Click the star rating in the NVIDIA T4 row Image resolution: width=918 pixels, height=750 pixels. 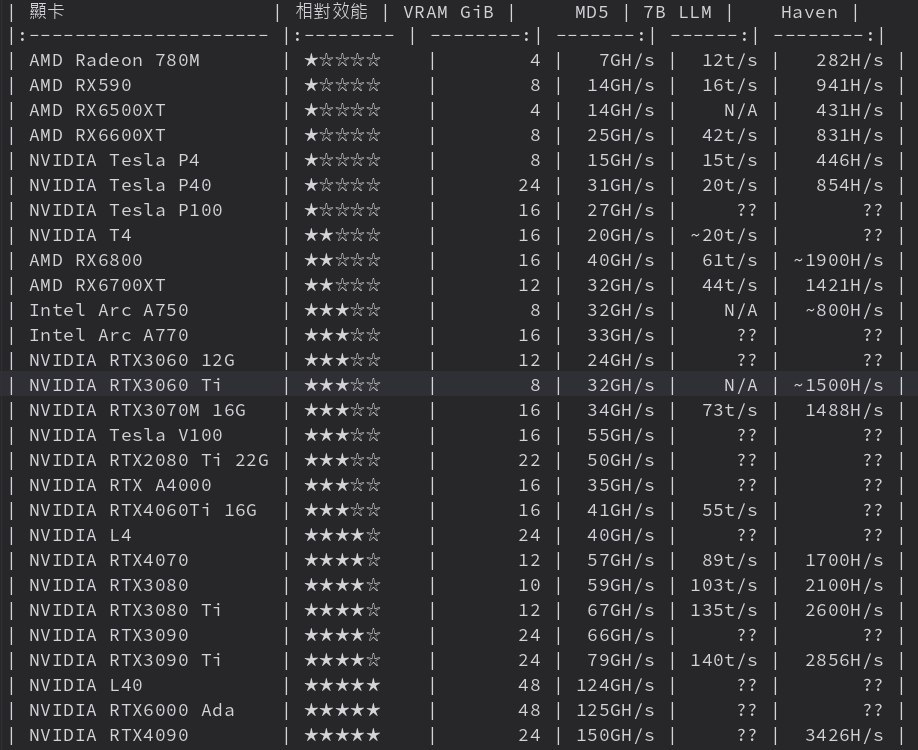coord(342,235)
